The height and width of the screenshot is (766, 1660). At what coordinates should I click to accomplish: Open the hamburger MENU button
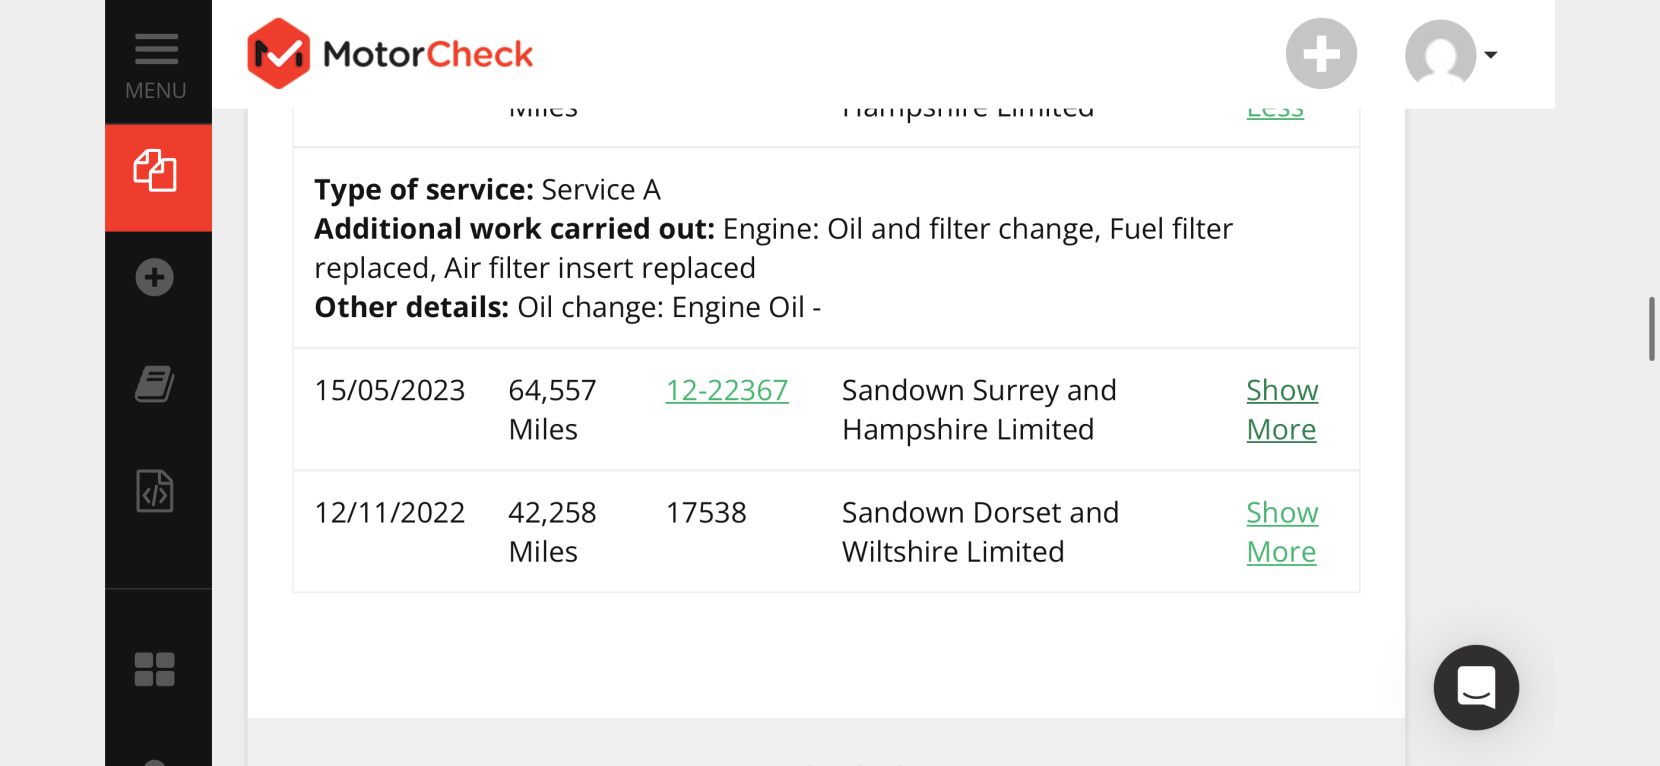pos(157,63)
